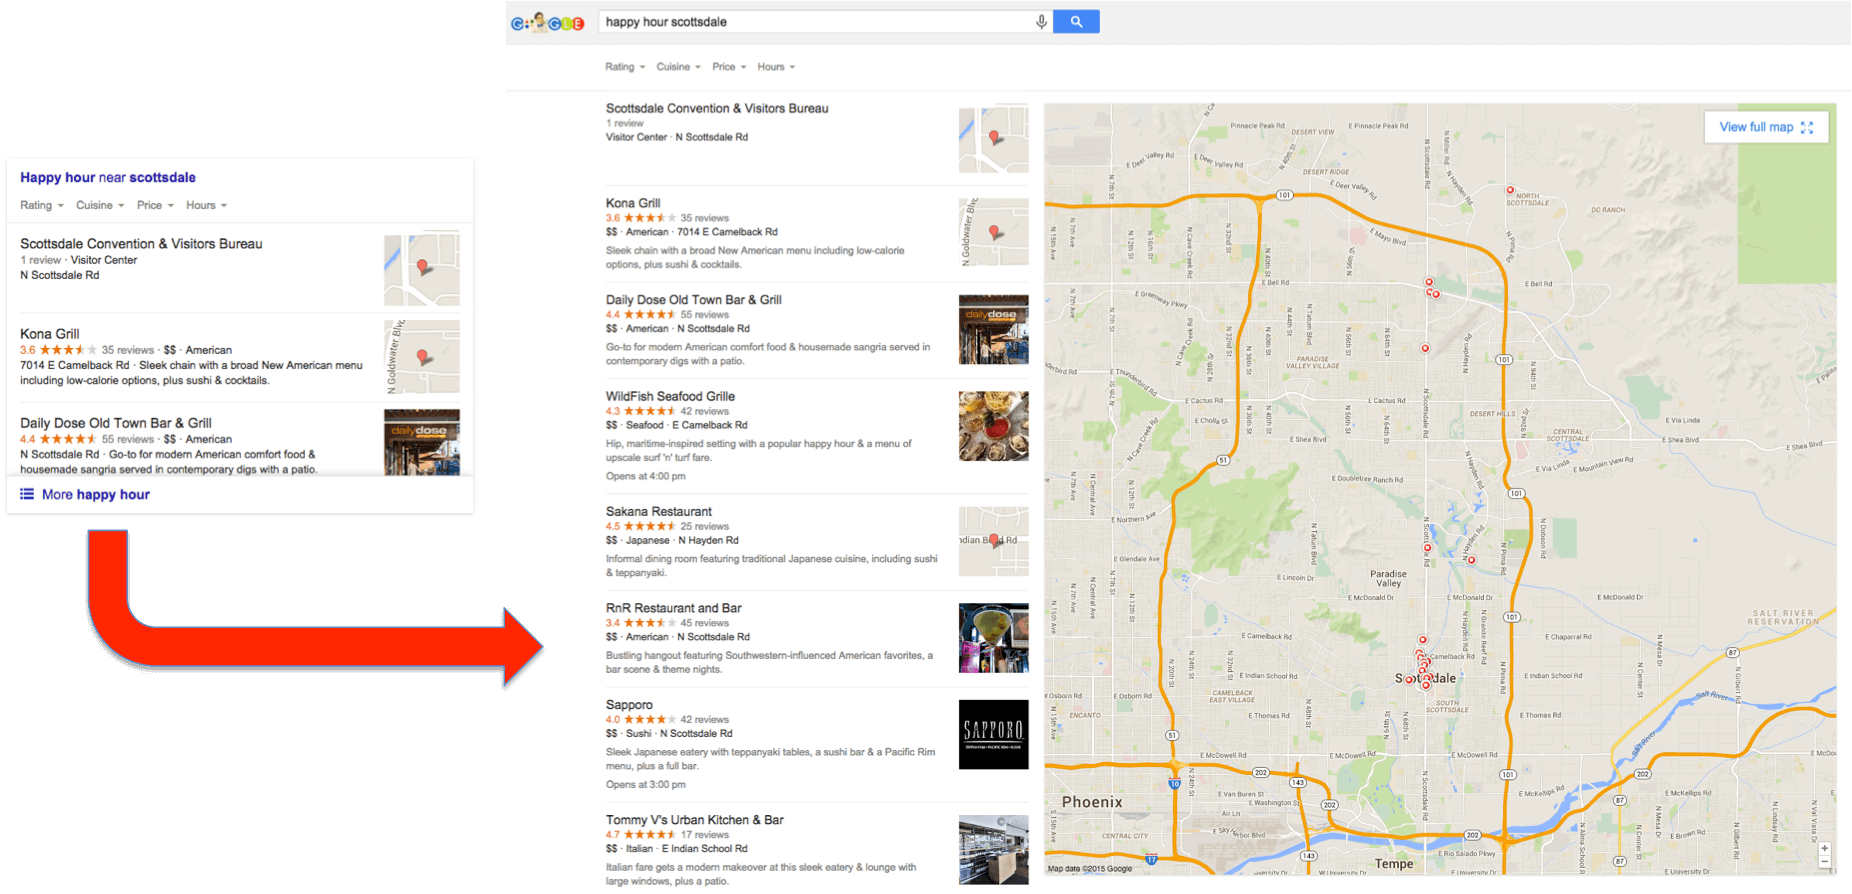Click the Kona Grill map thumbnail in results
Screen dimensions: 1852x894
993,232
